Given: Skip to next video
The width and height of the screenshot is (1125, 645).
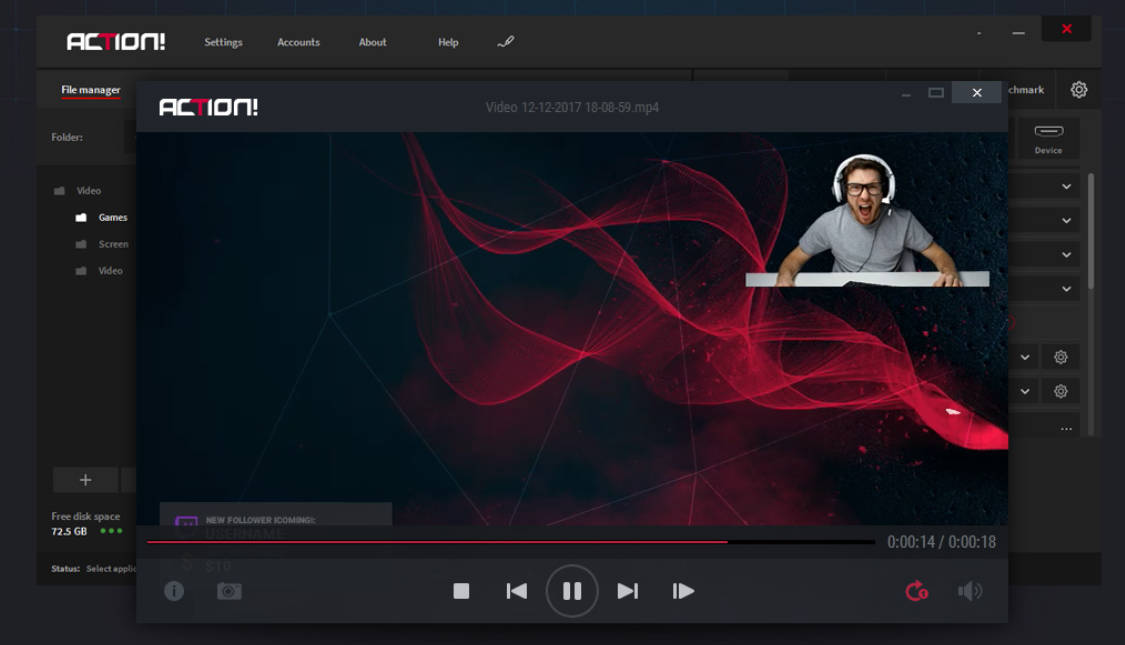Looking at the screenshot, I should [628, 590].
